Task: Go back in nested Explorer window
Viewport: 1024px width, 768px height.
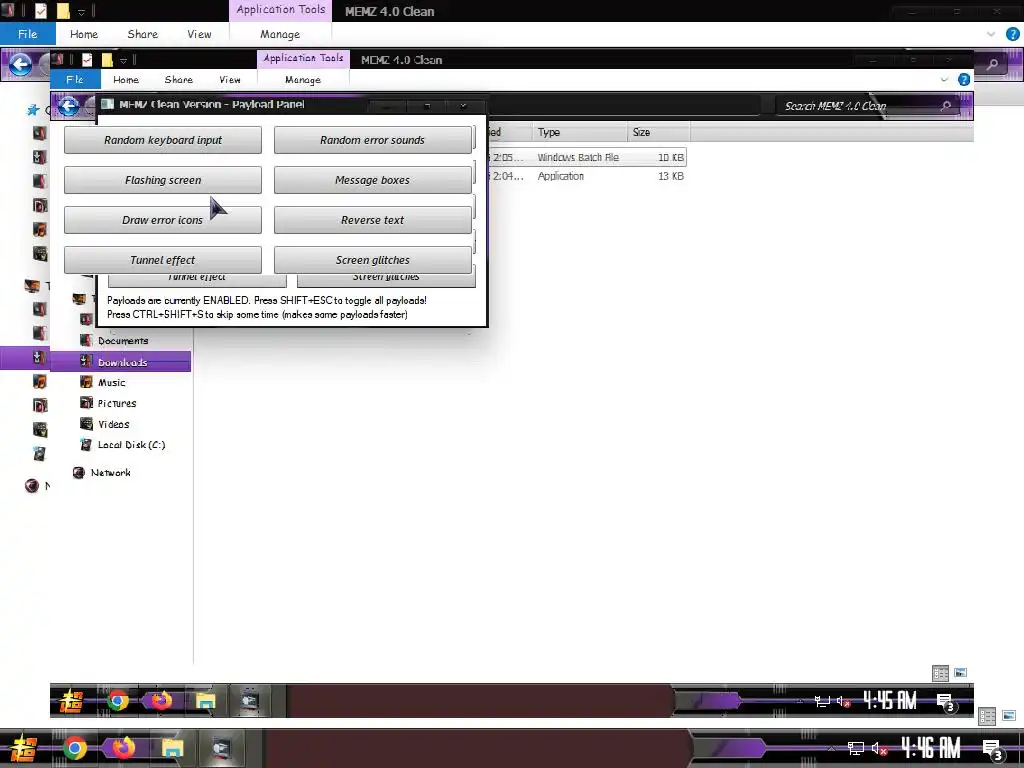Action: click(x=69, y=106)
